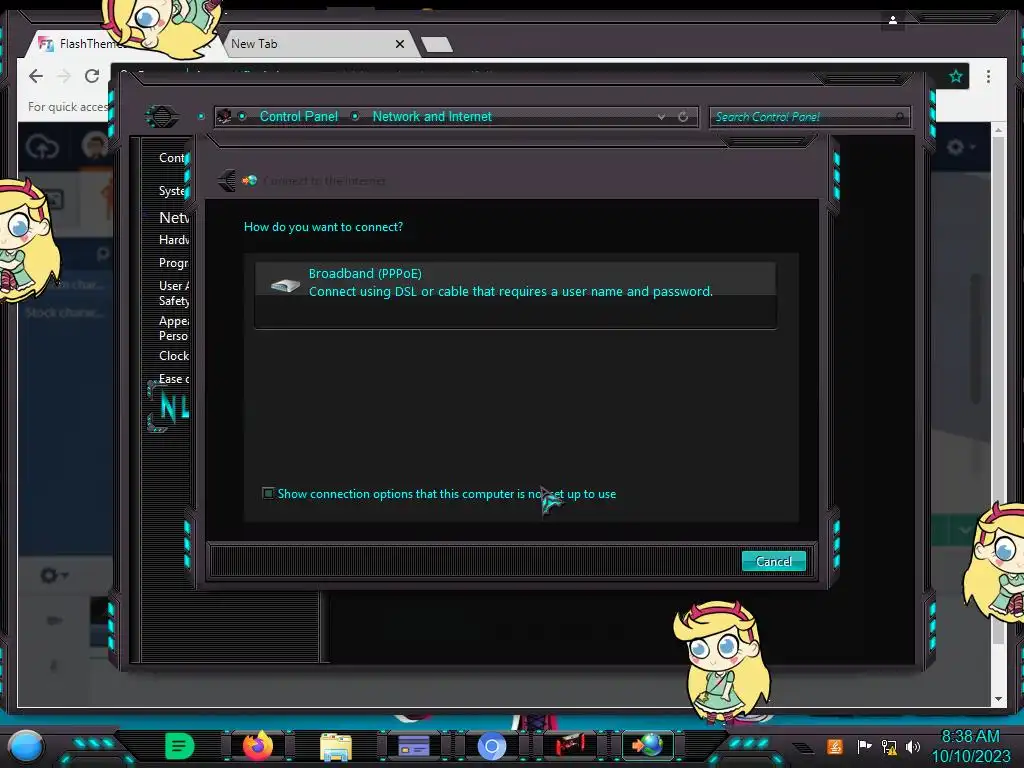The height and width of the screenshot is (768, 1024).
Task: Go back using the wizard back arrow
Action: click(x=227, y=180)
